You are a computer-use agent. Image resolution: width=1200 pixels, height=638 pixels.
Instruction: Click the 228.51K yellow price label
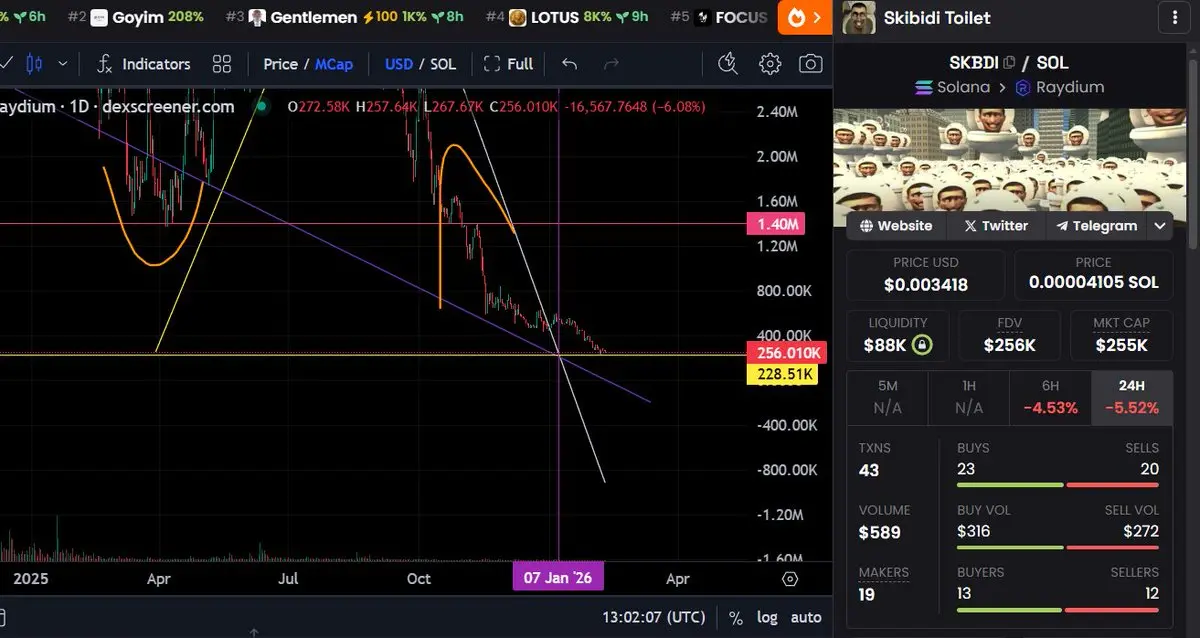point(781,375)
